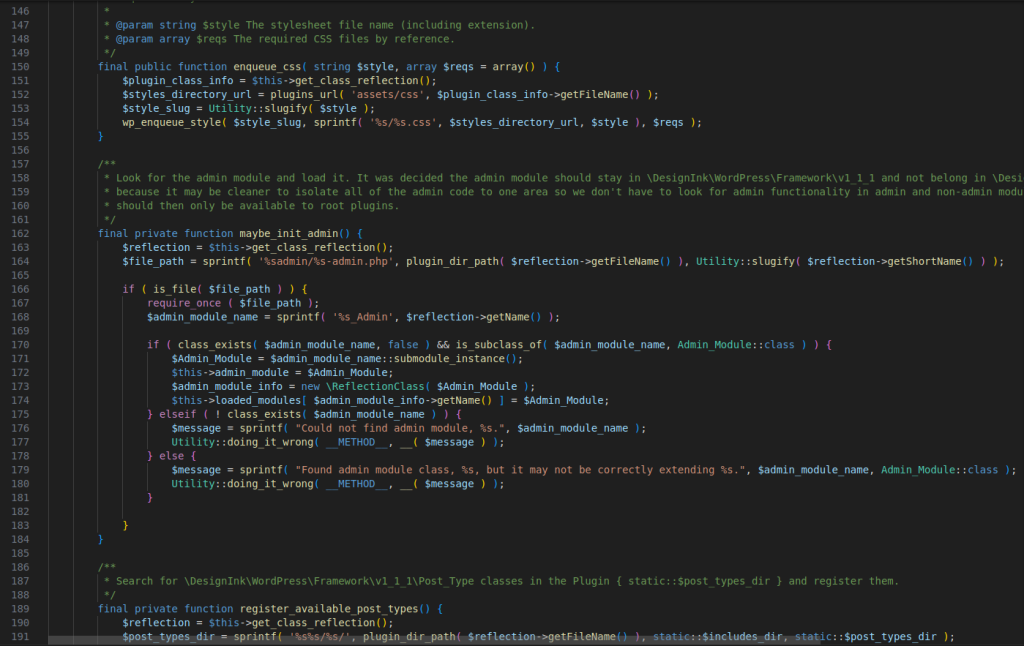Click line number 184 in the gutter
The height and width of the screenshot is (646, 1024).
(x=21, y=539)
